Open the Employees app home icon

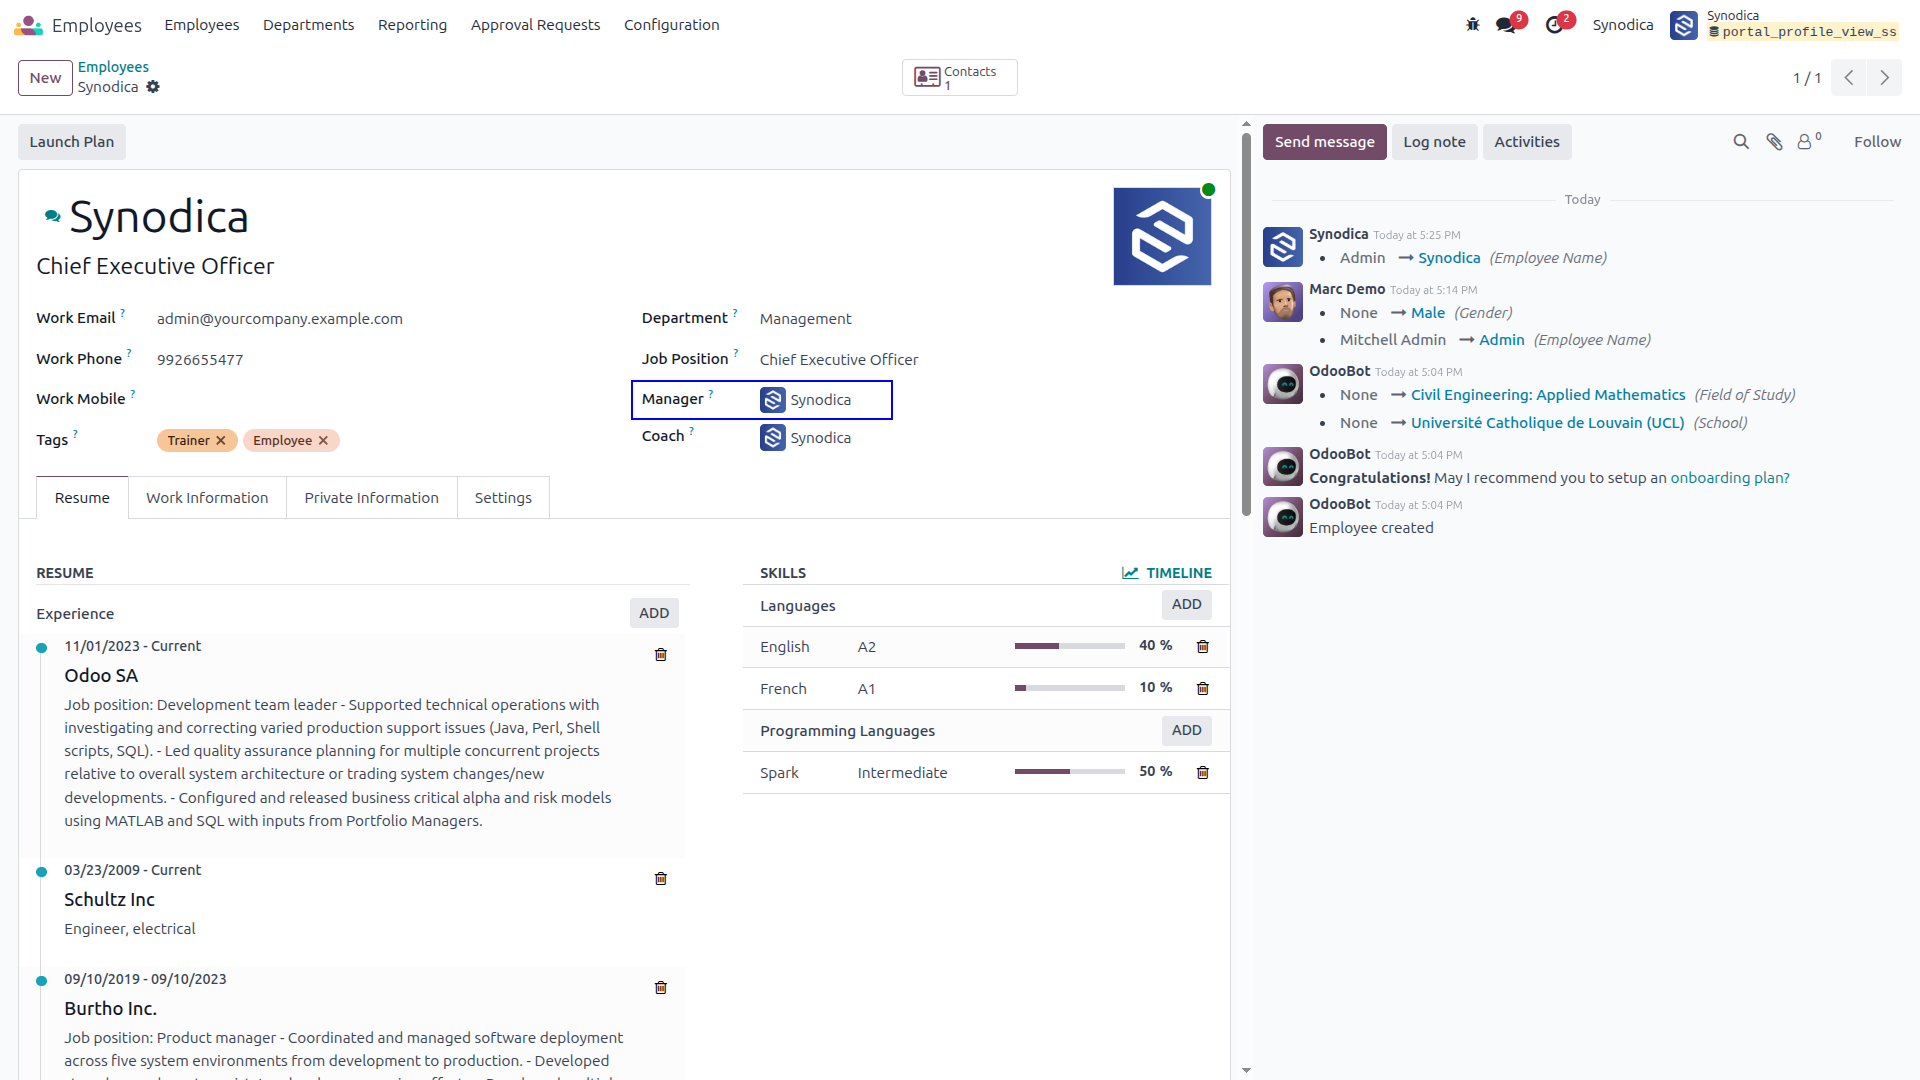pyautogui.click(x=28, y=25)
